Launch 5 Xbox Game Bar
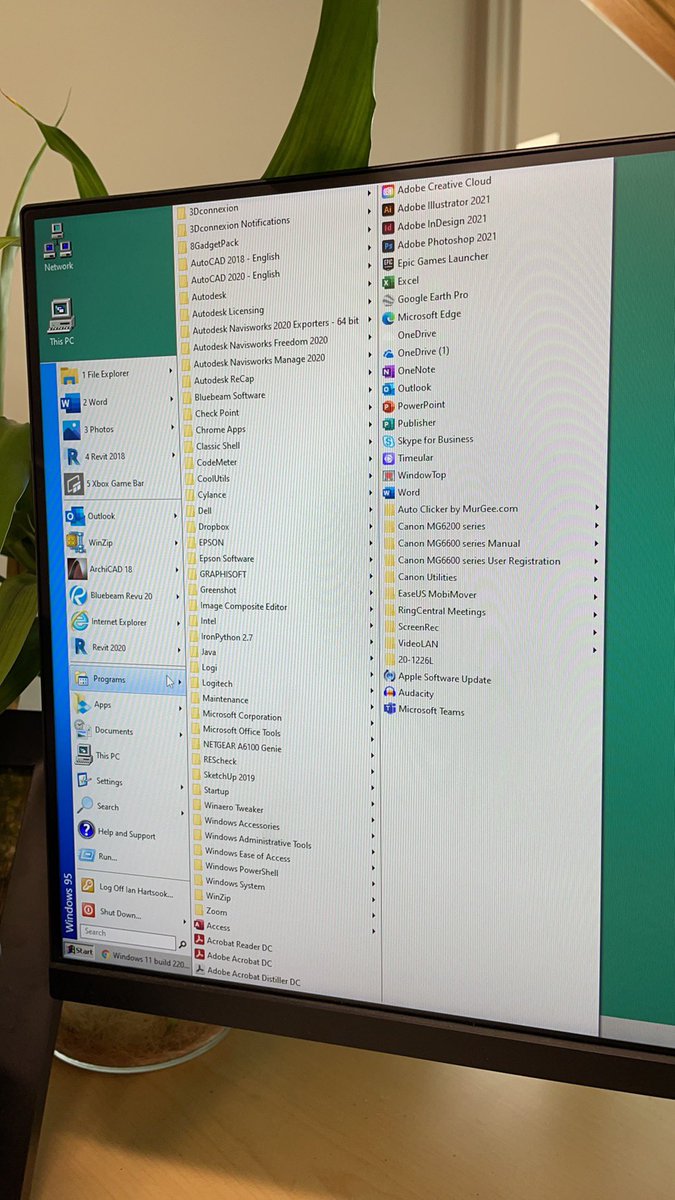Screen dimensions: 675x1200 [x=105, y=484]
